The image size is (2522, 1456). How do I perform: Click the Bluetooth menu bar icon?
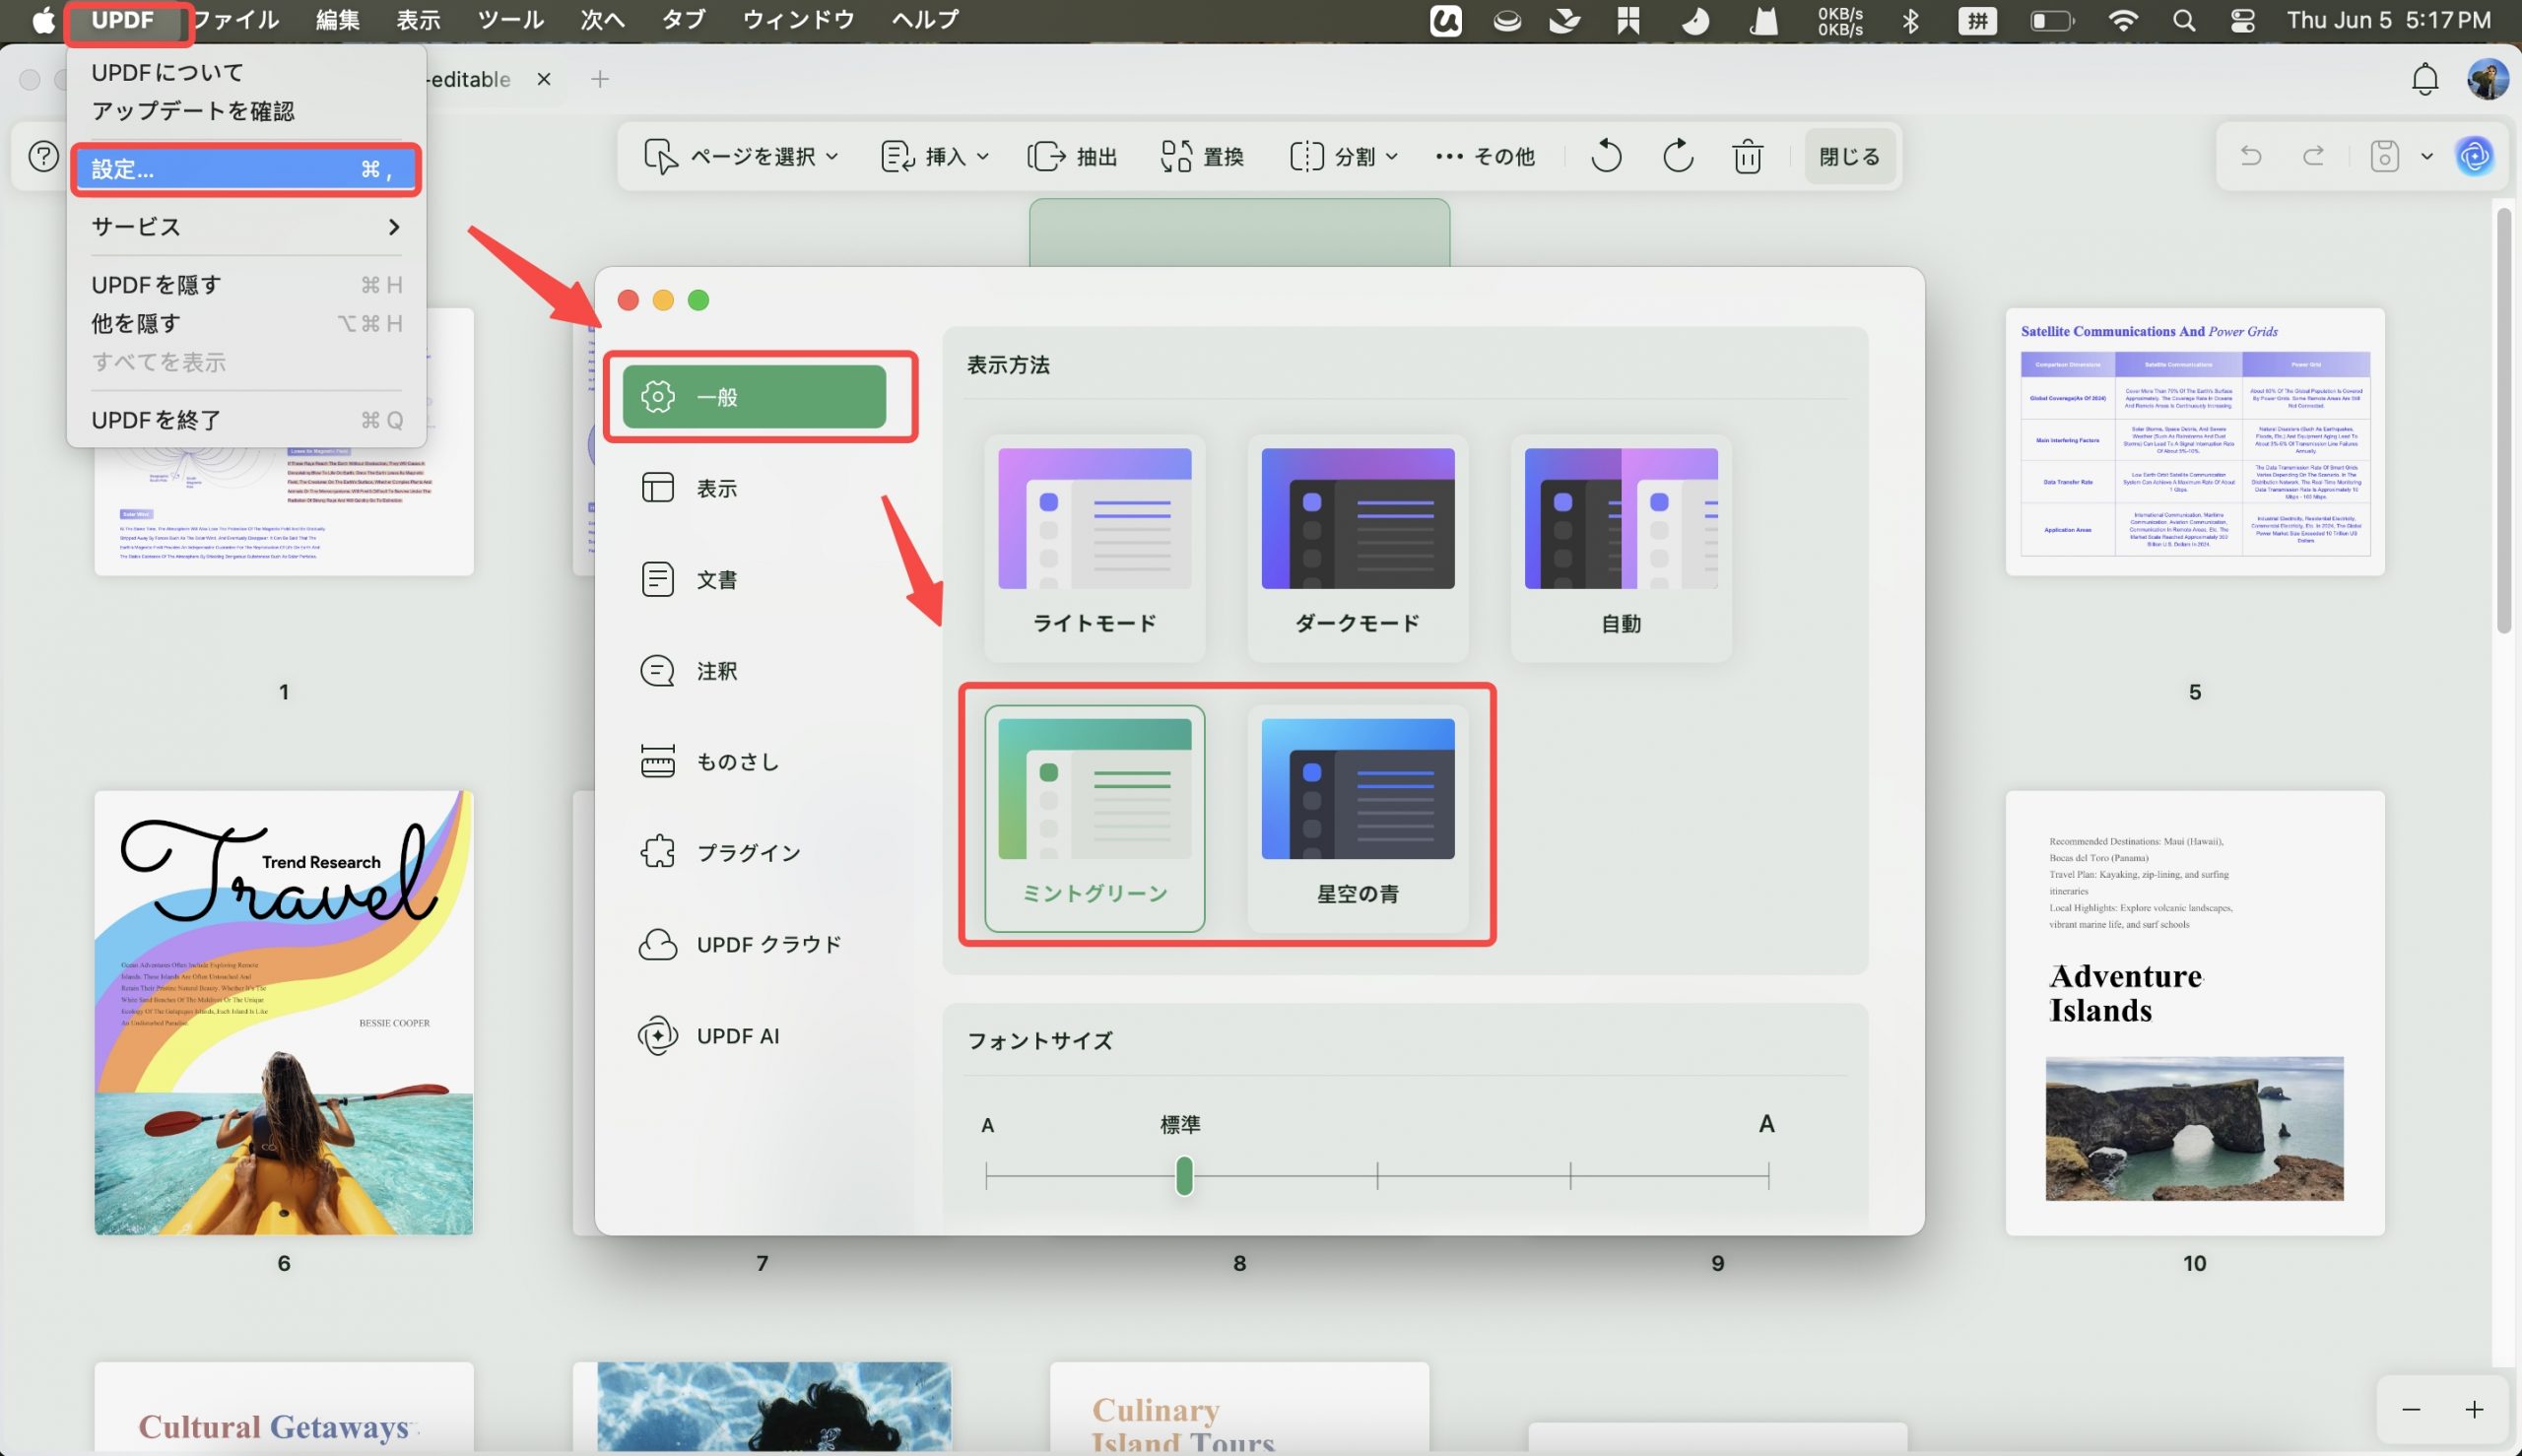tap(1910, 20)
